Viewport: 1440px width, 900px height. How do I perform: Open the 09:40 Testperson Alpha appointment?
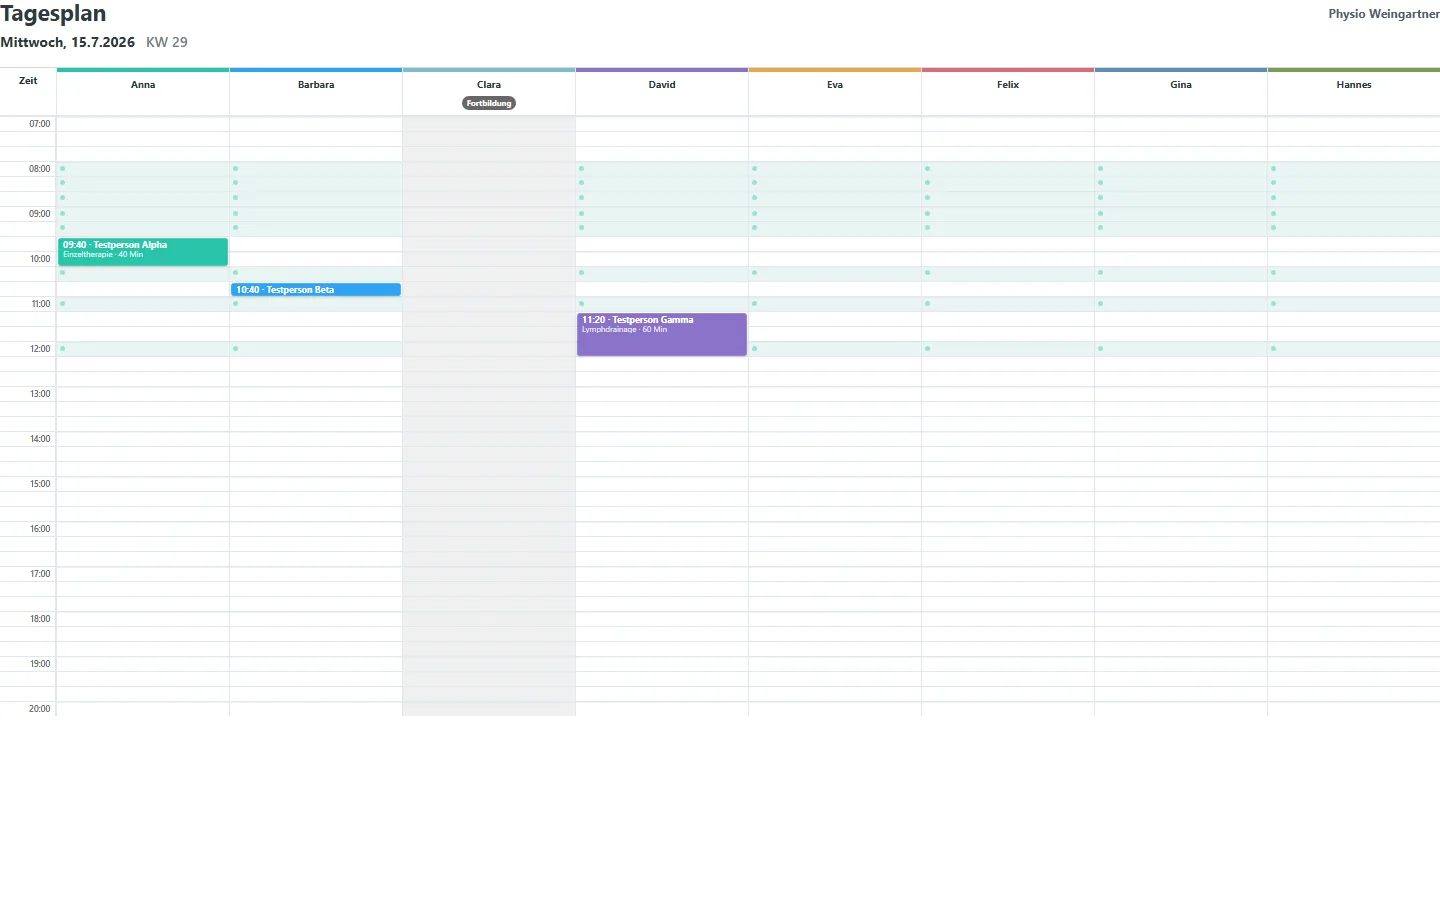[143, 251]
